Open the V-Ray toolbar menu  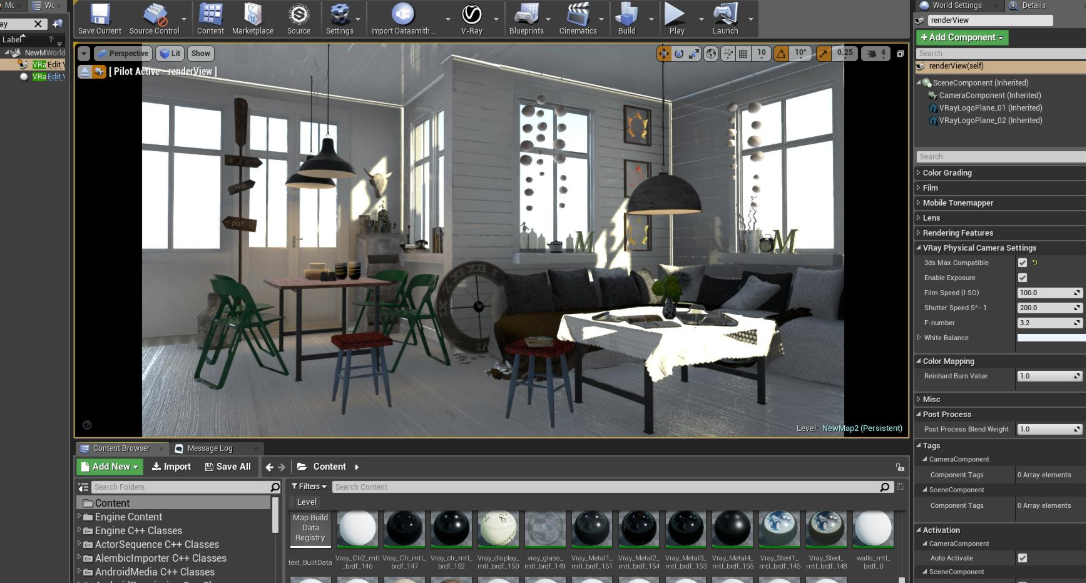click(x=471, y=15)
